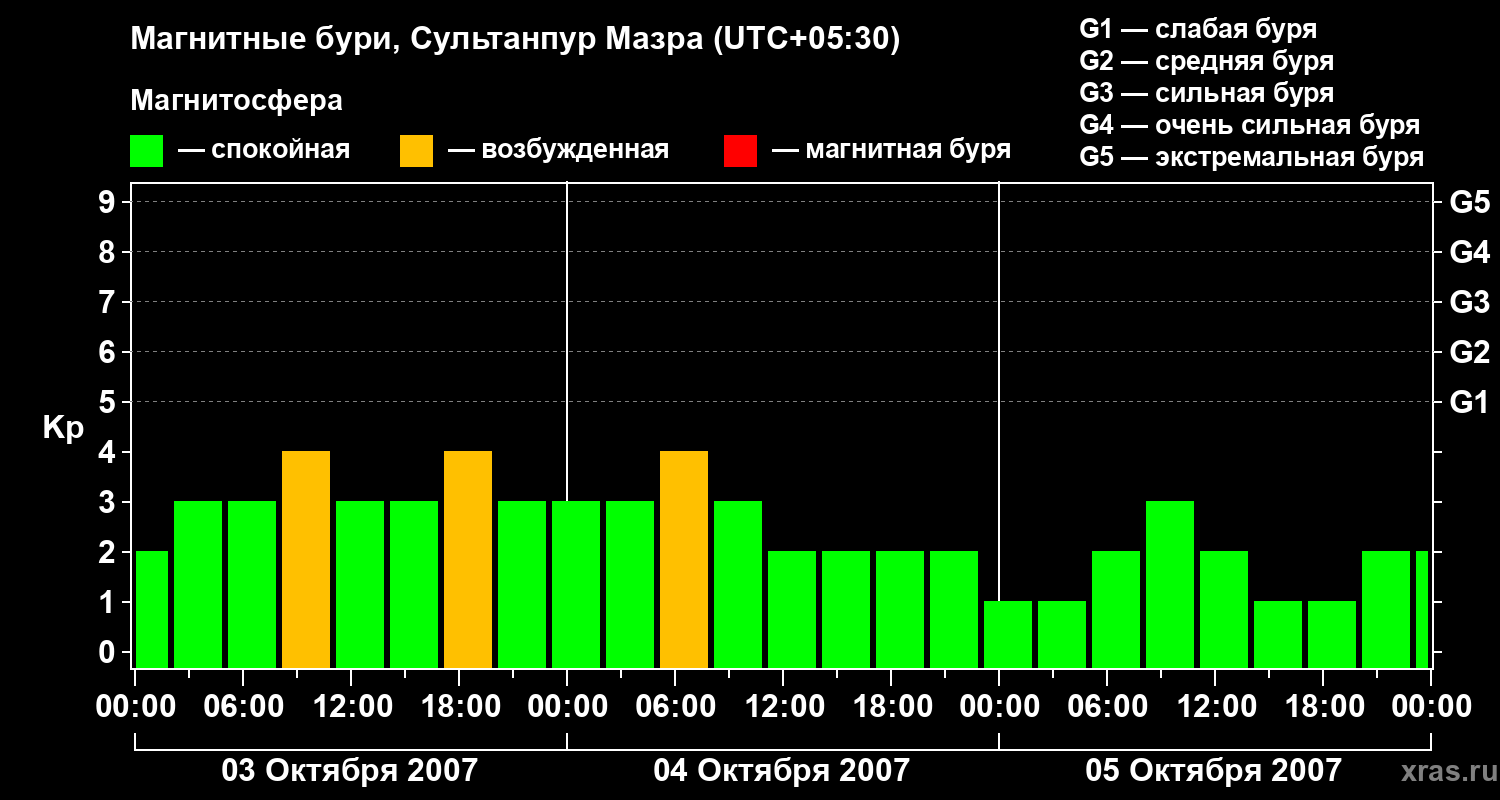Screen dimensions: 1500x800
Task: Click the 'G4' label on the right axis
Action: pos(1469,252)
